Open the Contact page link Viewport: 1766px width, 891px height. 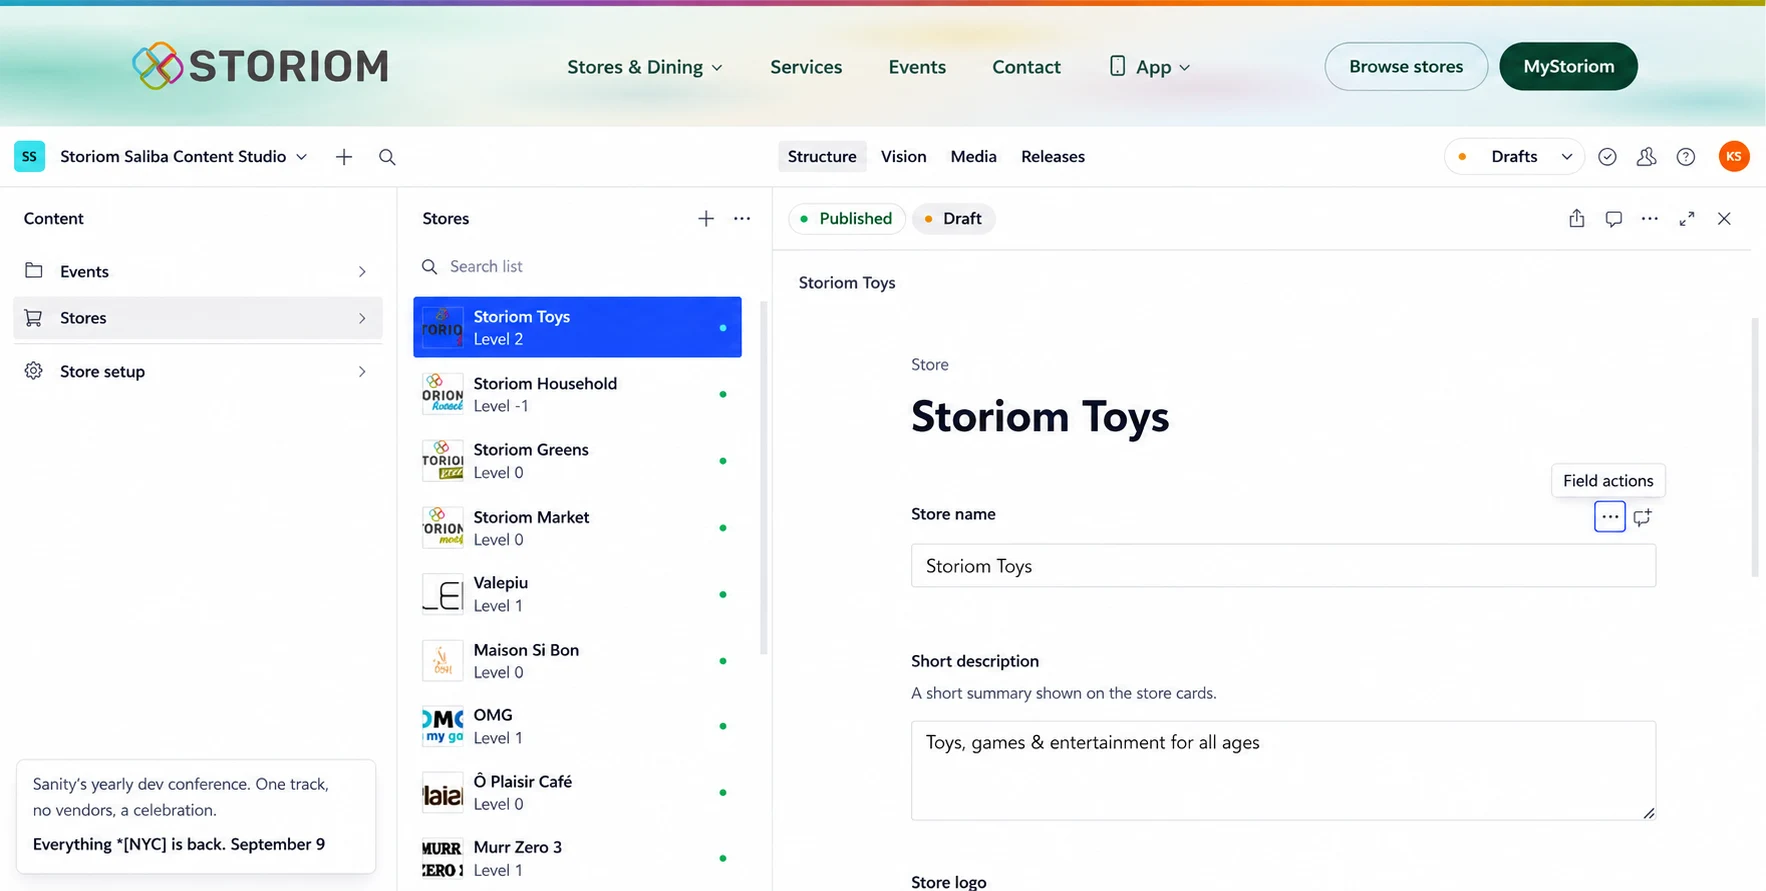pyautogui.click(x=1026, y=67)
